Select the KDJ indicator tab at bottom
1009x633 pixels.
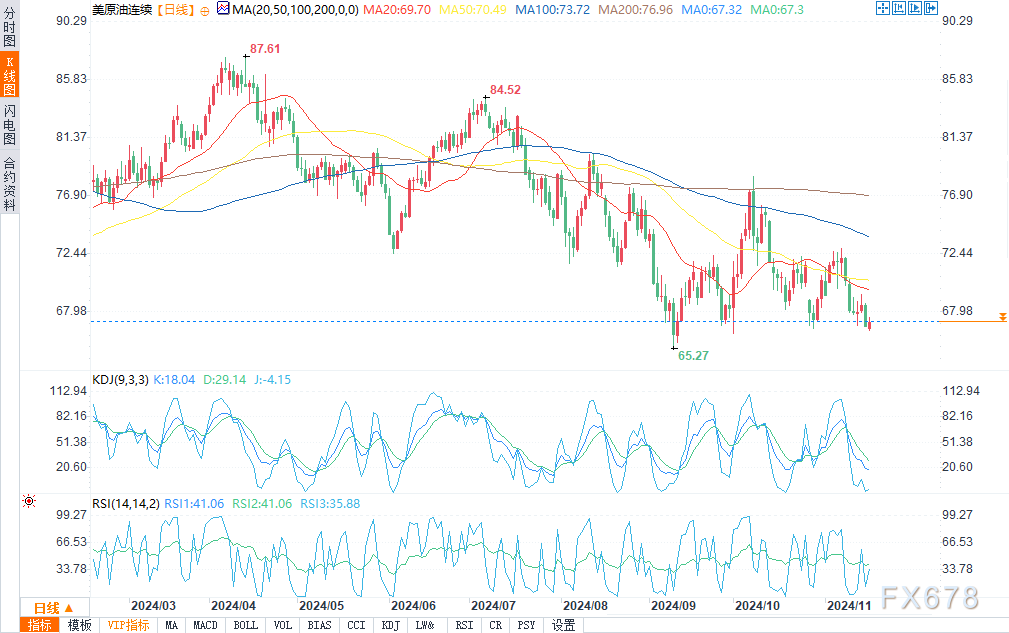coord(390,625)
